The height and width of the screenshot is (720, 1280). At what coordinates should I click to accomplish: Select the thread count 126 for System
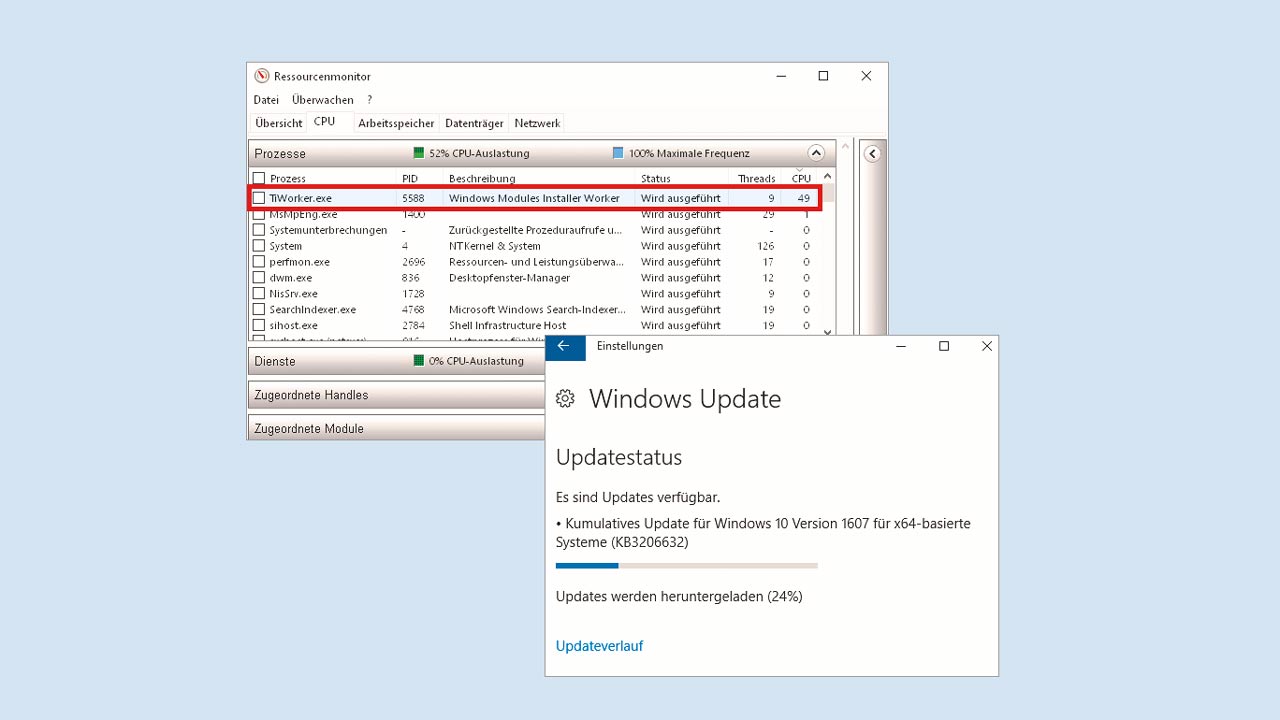tap(765, 246)
